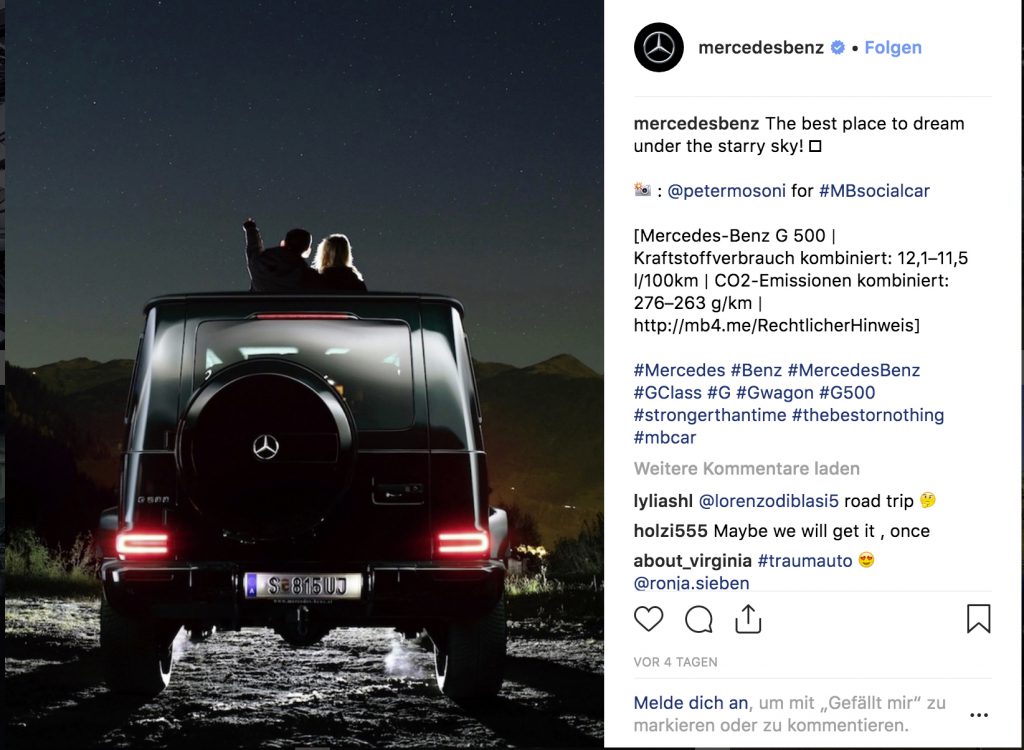Click the blue verified badge
Image resolution: width=1024 pixels, height=750 pixels.
pyautogui.click(x=837, y=48)
